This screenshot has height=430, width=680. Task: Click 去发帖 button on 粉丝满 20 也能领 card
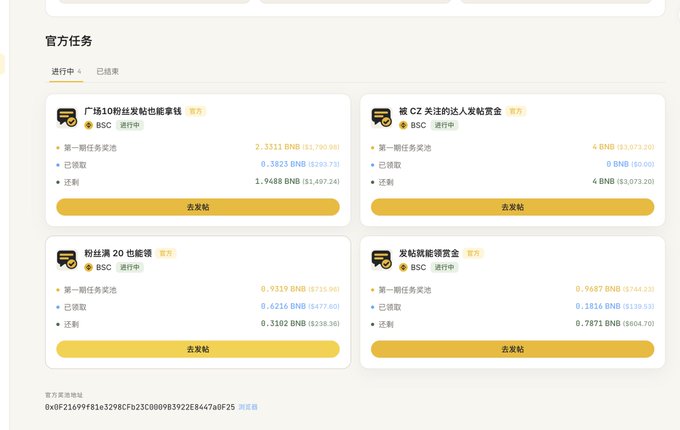(198, 349)
